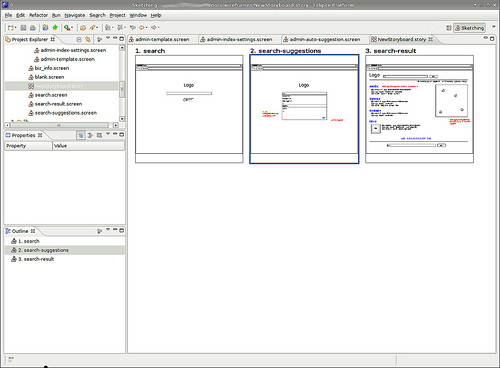500x368 pixels.
Task: Select the '2. search-suggestions' storyboard thumbnail
Action: click(x=304, y=109)
